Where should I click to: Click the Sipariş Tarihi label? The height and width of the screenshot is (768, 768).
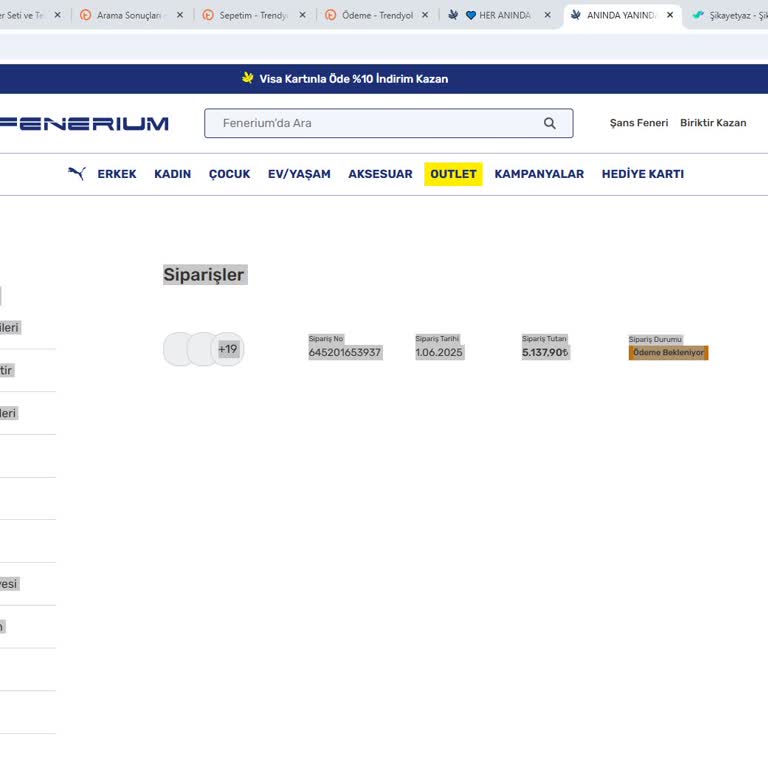tap(437, 338)
